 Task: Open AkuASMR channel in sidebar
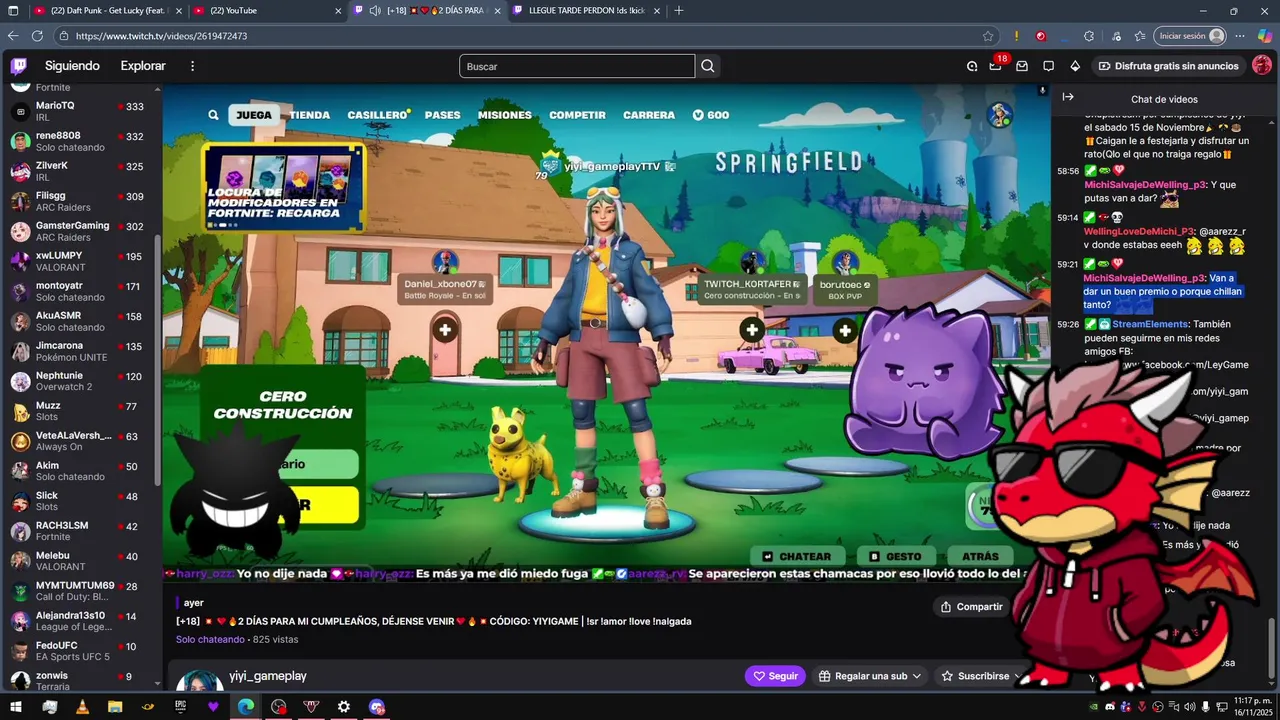80,321
